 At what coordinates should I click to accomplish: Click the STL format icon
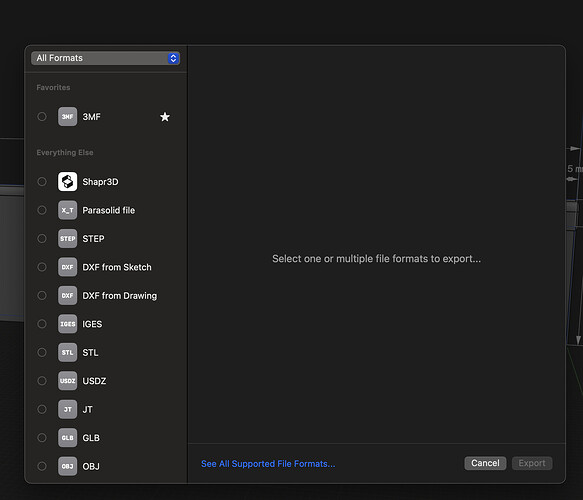click(x=67, y=352)
